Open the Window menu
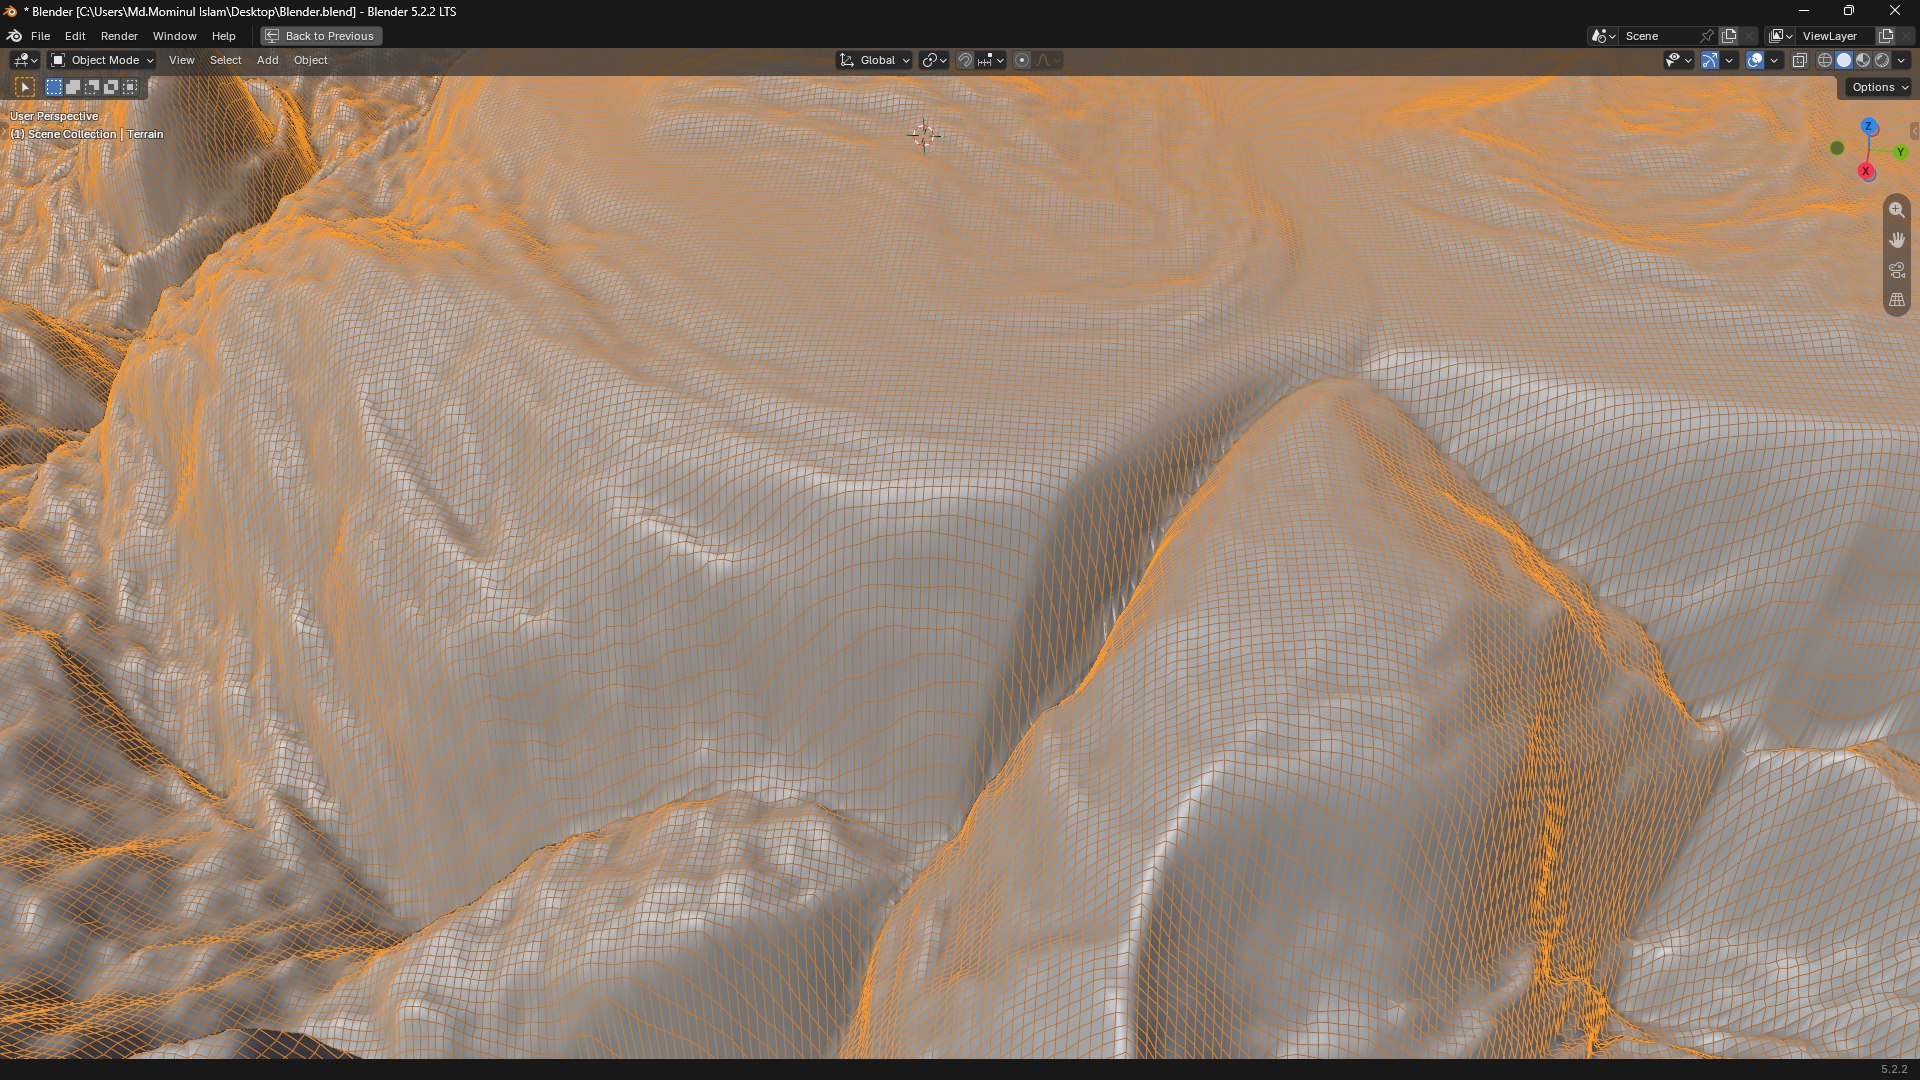The image size is (1920, 1080). (x=174, y=36)
